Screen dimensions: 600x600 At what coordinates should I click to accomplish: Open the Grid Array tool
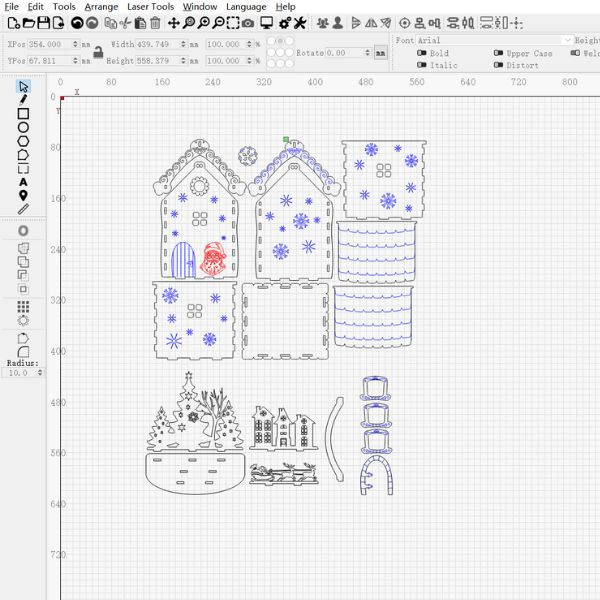(23, 306)
